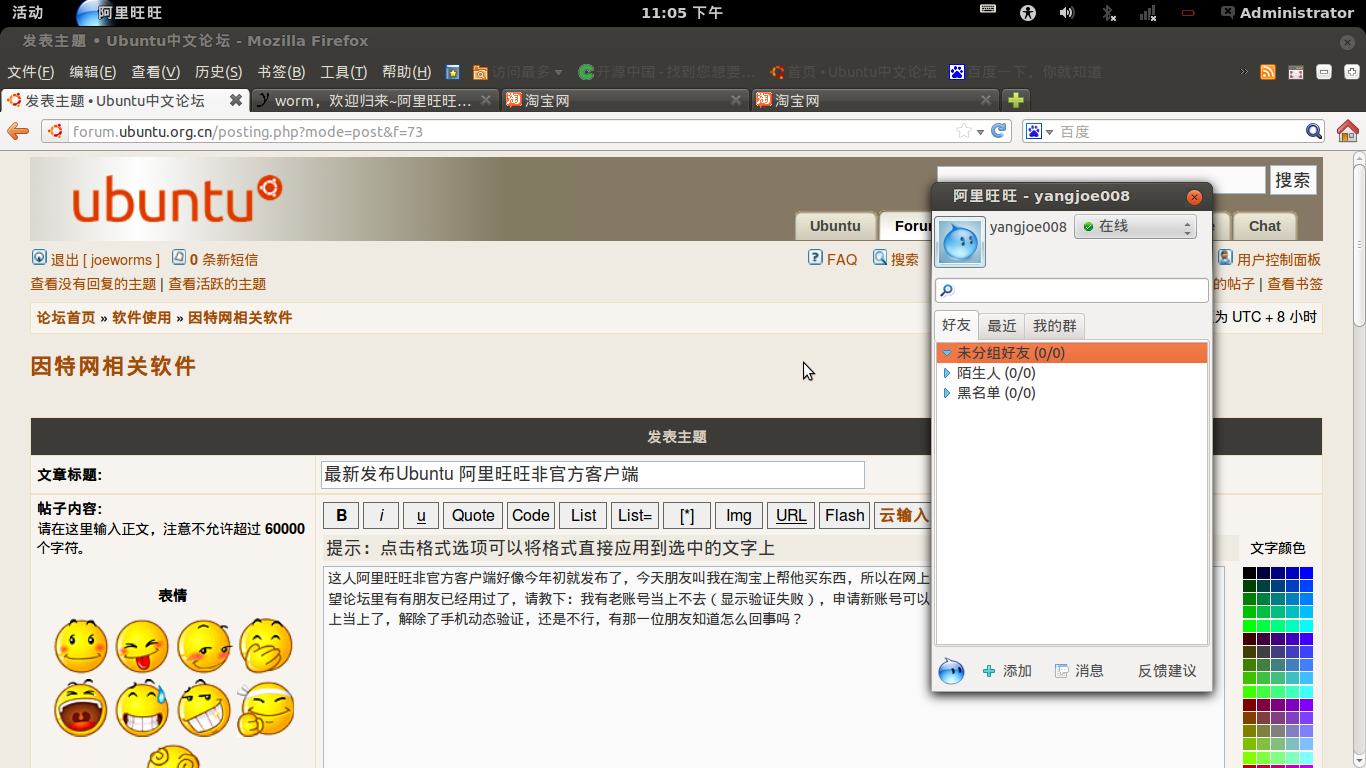Click the blue Wangwang icon at panel bottom
The width and height of the screenshot is (1366, 768).
[951, 671]
